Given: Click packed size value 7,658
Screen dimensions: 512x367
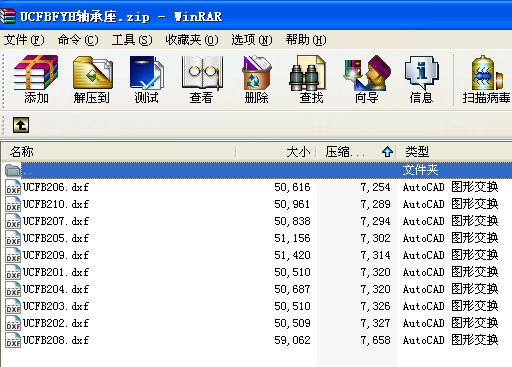Looking at the screenshot, I should pos(375,340).
